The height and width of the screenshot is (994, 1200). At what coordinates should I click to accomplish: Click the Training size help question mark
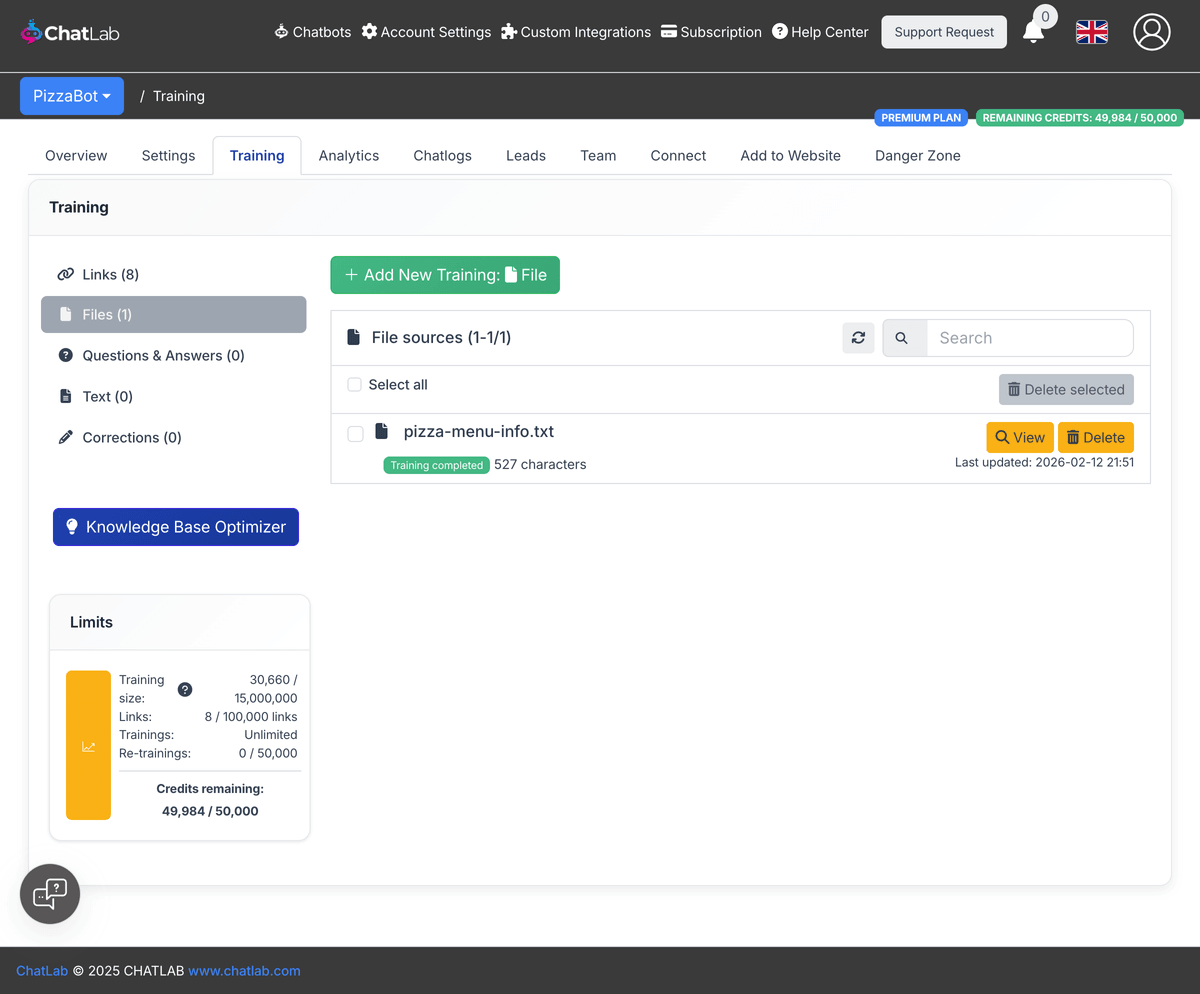[x=185, y=689]
